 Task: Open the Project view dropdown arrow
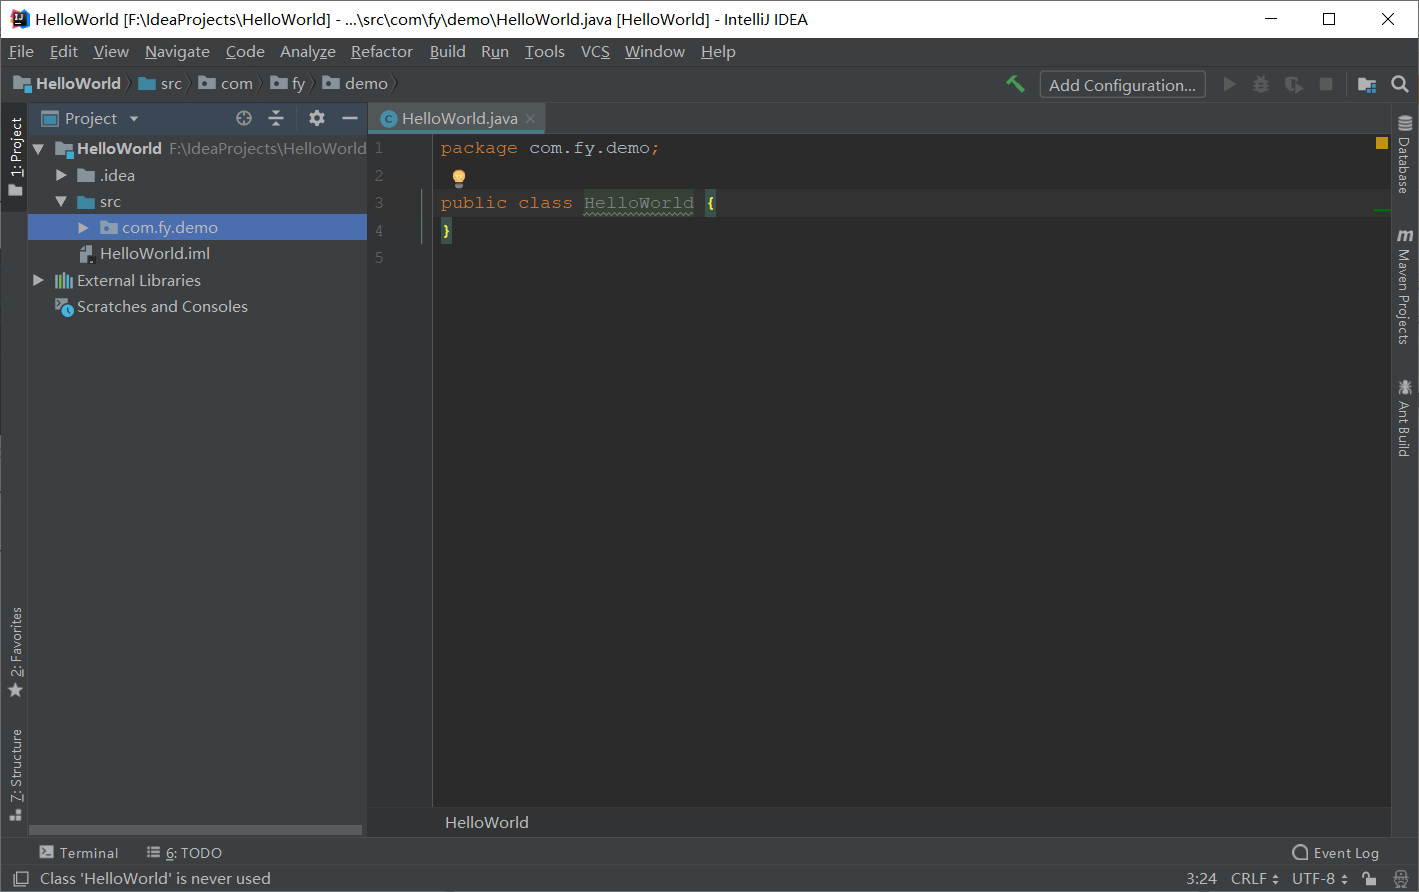(134, 119)
